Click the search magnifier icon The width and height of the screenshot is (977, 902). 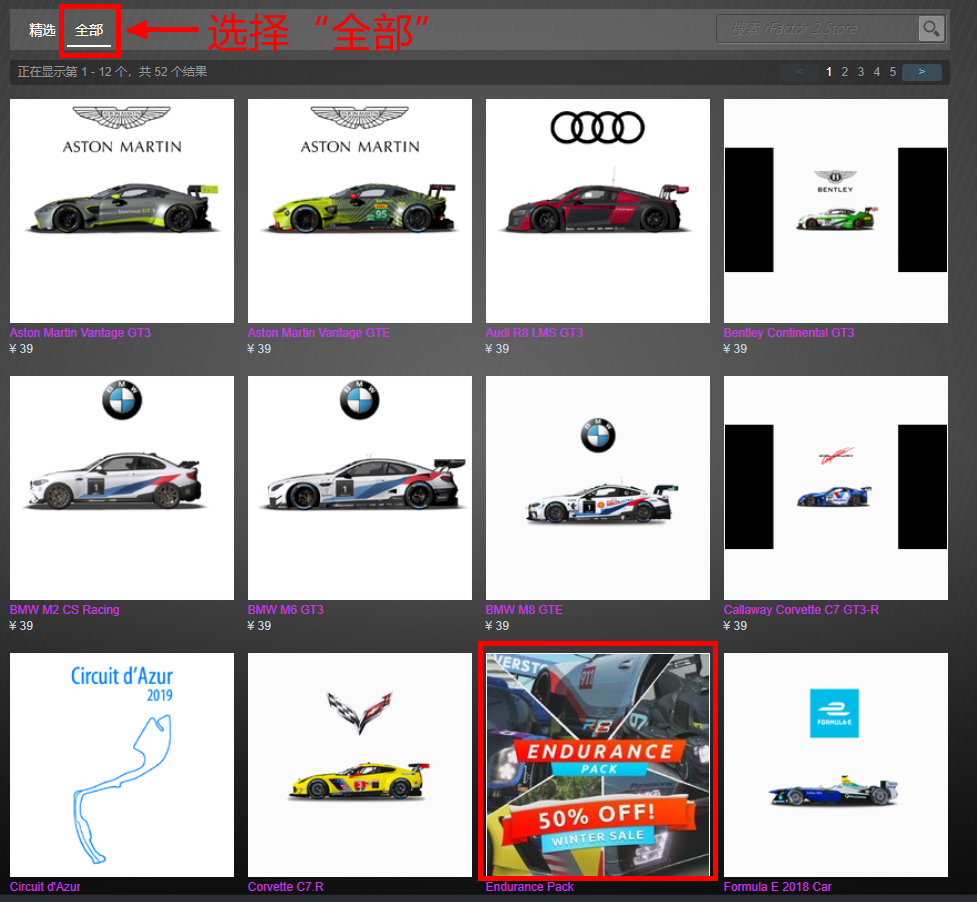[x=931, y=29]
